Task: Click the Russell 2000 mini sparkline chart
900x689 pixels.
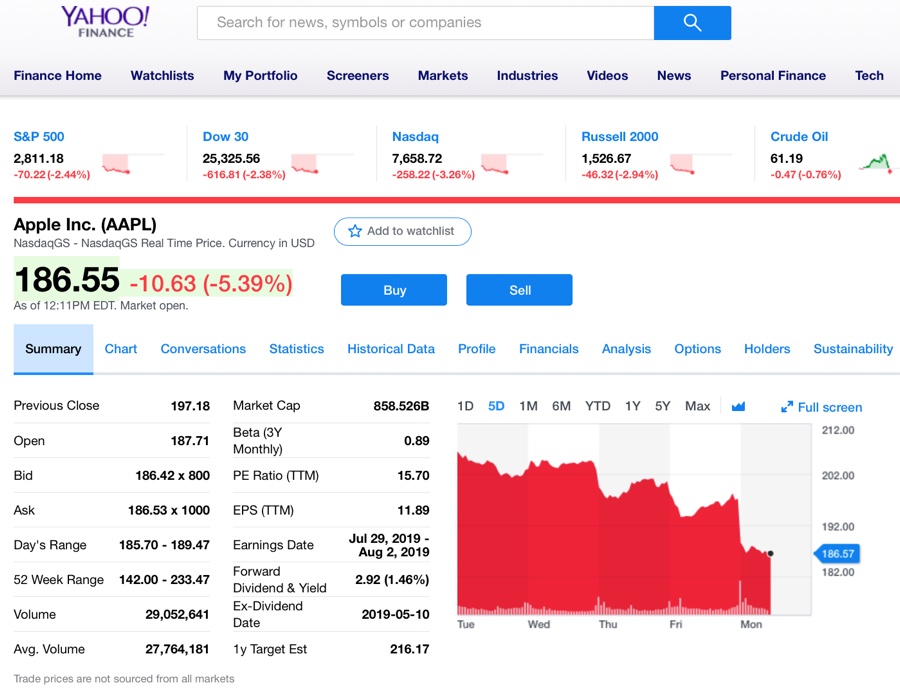Action: (x=700, y=164)
